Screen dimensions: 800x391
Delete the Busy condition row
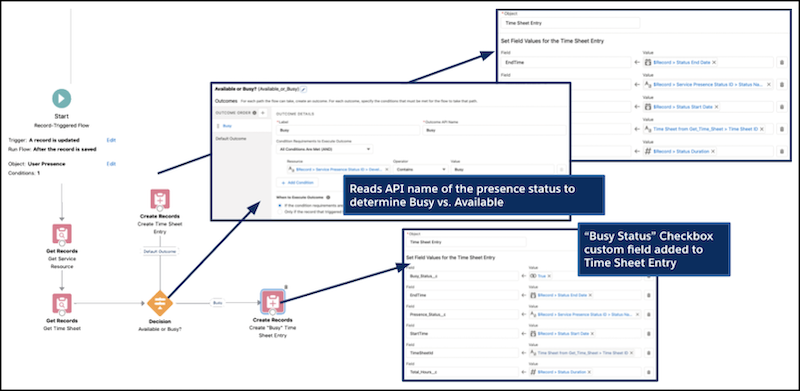click(562, 169)
